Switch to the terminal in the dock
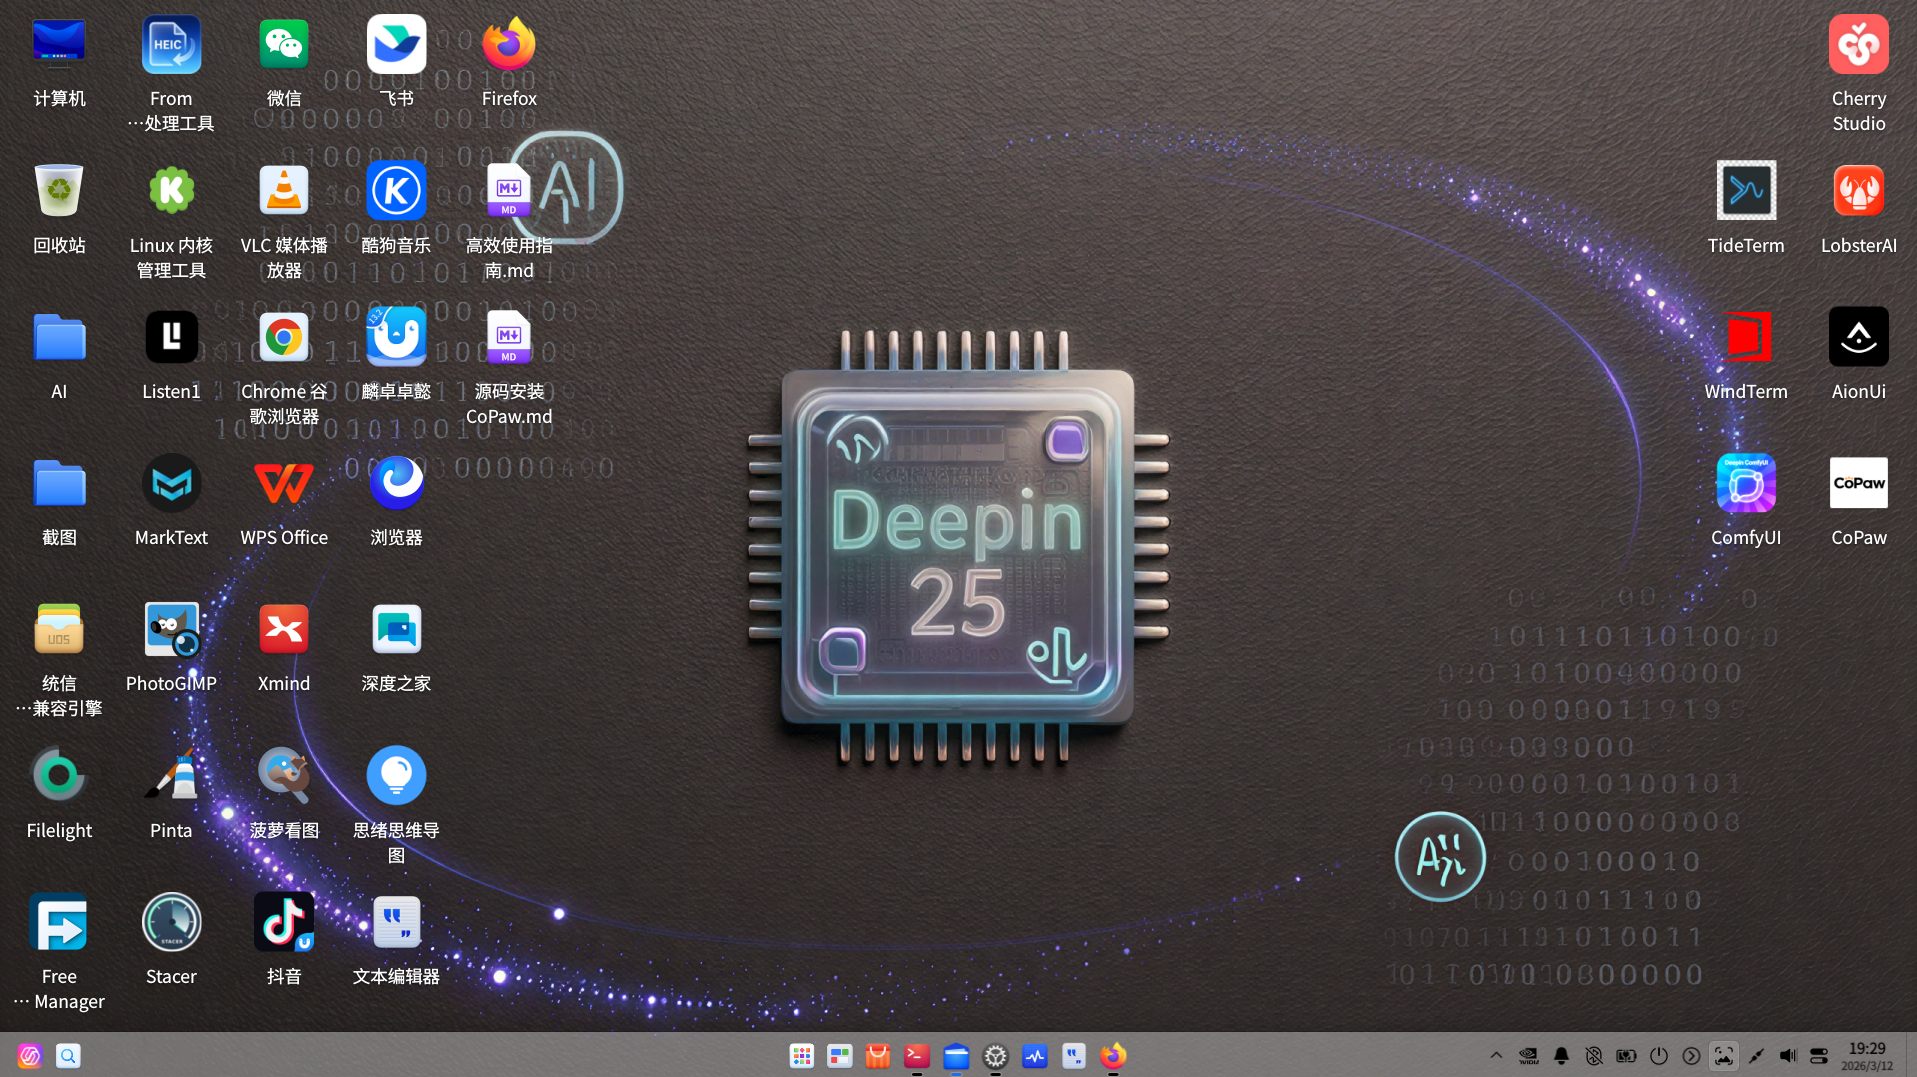 pos(917,1056)
